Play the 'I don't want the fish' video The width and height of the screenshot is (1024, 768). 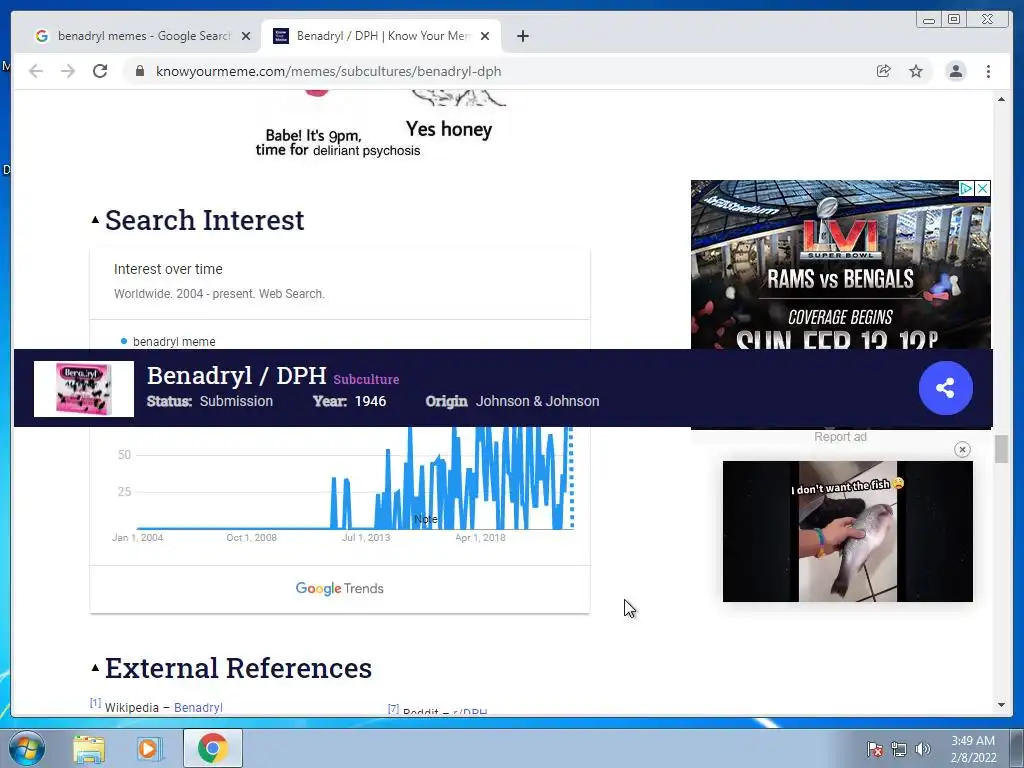[848, 531]
